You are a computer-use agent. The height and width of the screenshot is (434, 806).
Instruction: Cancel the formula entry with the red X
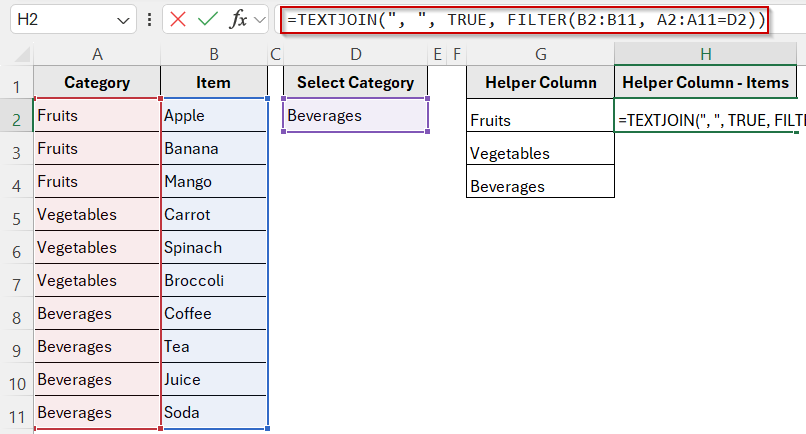(178, 20)
